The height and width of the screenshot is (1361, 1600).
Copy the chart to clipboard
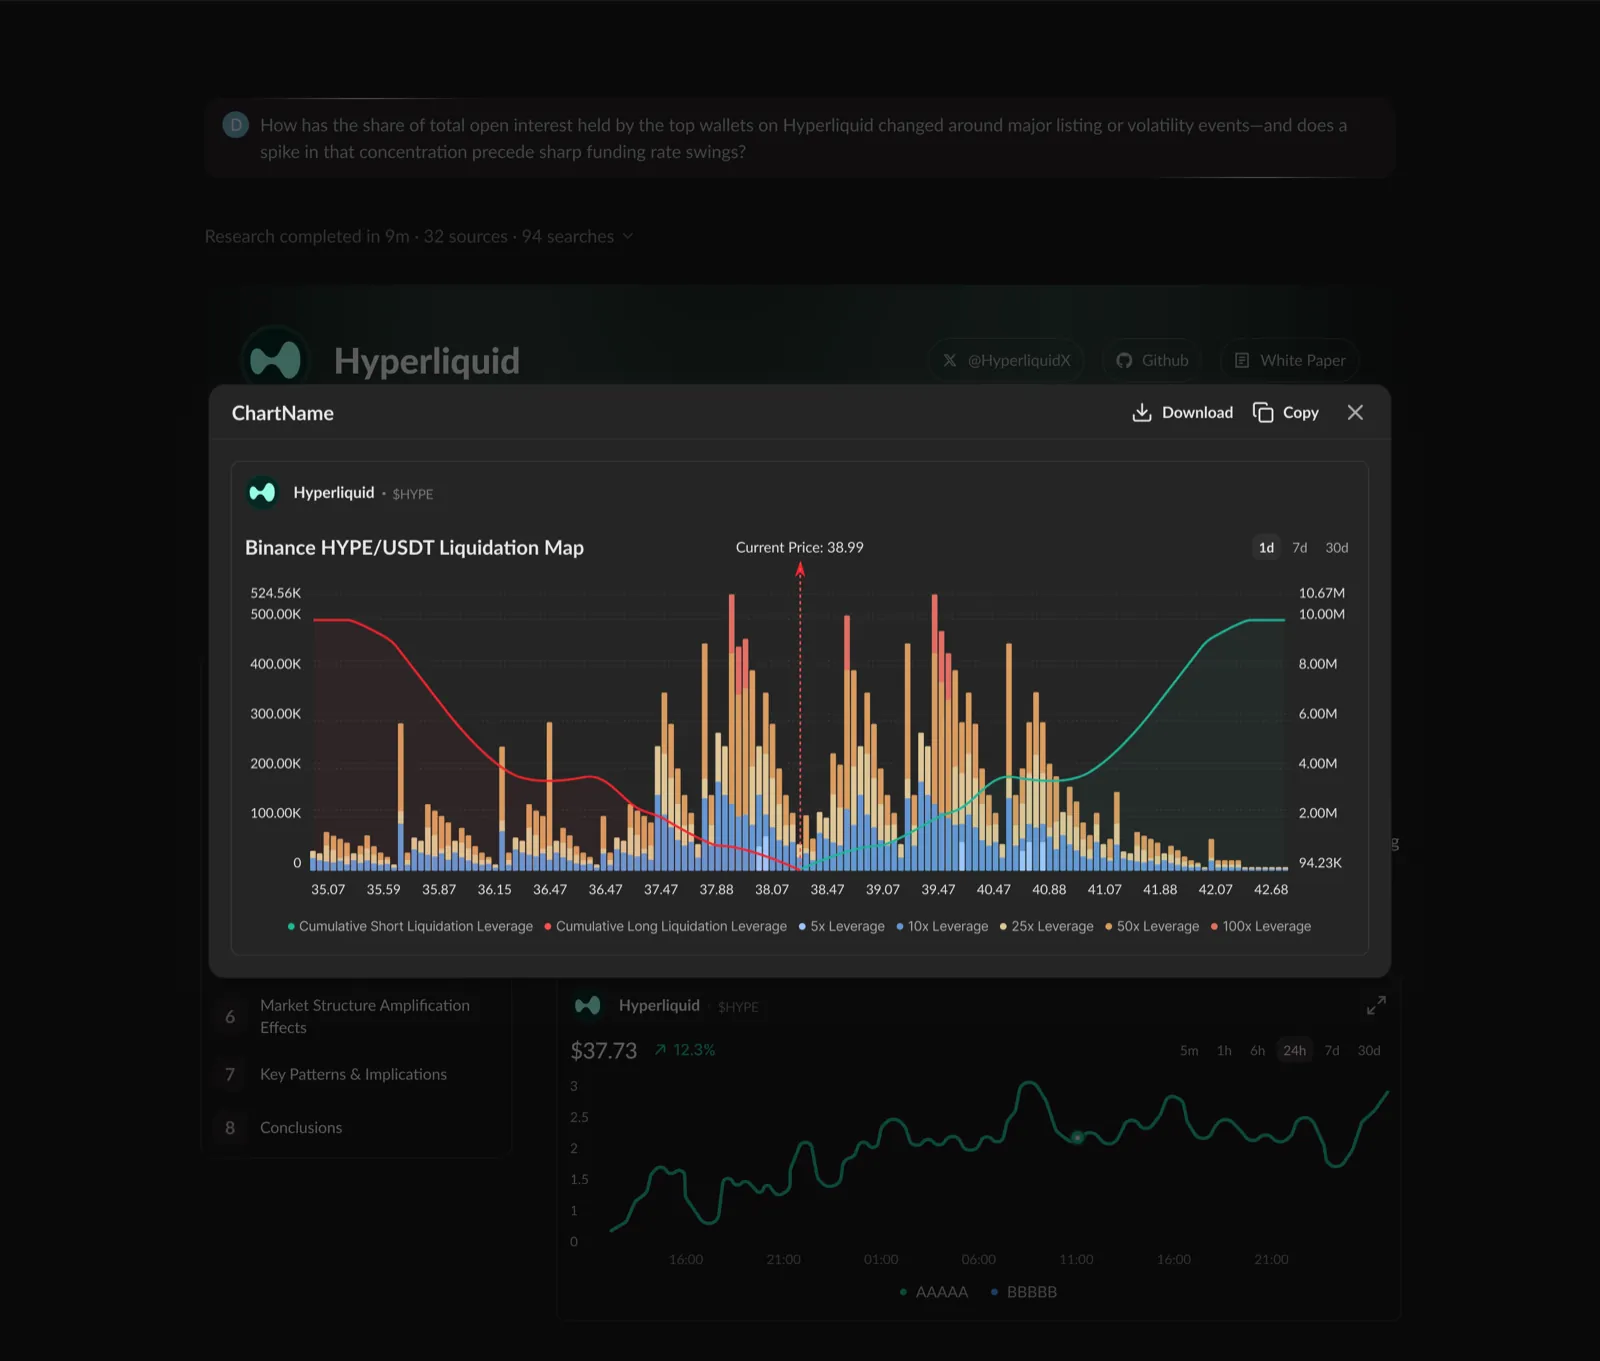[x=1286, y=413]
